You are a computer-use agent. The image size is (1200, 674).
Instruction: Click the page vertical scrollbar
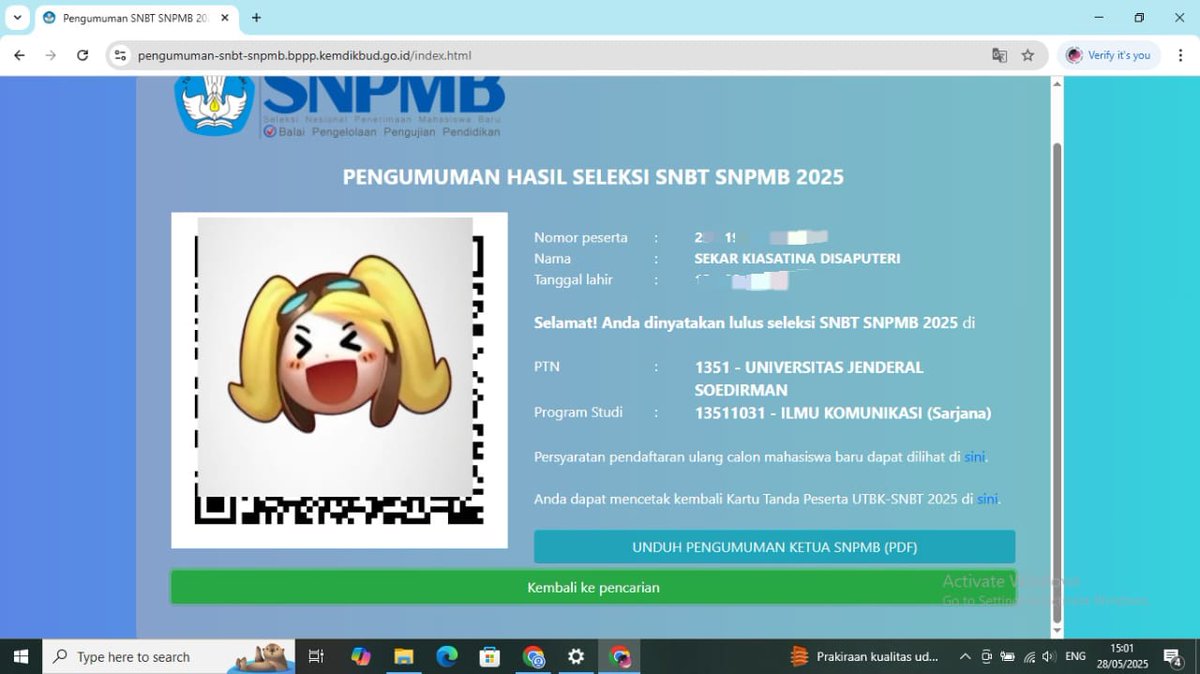1057,384
